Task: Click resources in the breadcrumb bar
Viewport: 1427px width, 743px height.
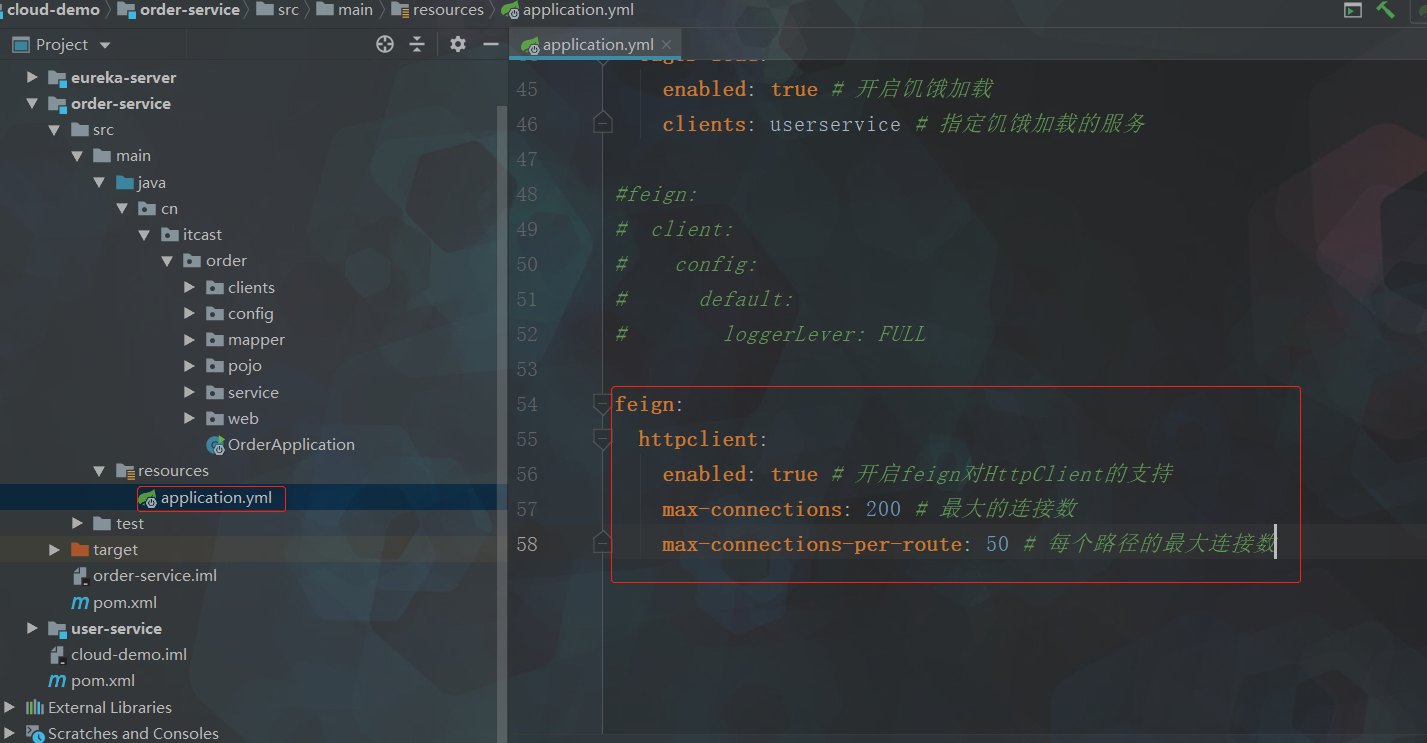Action: point(448,10)
